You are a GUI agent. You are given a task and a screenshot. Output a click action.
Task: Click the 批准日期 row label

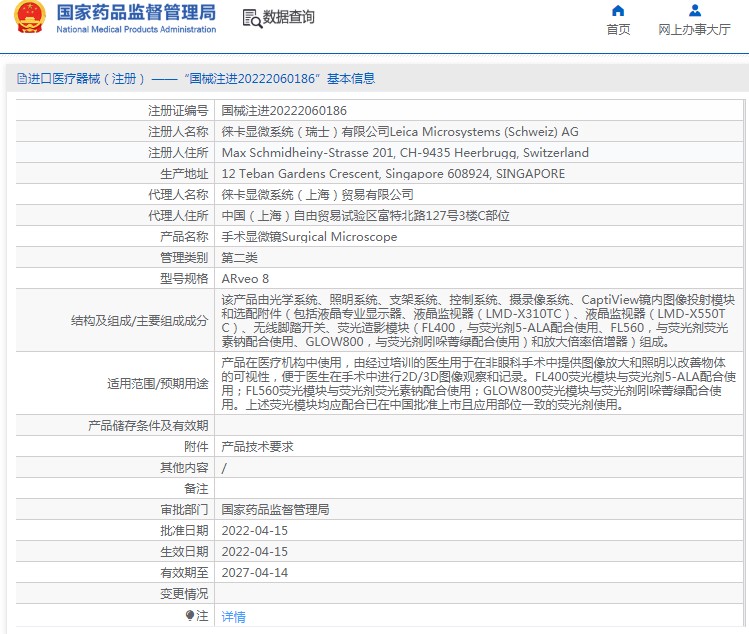[x=184, y=530]
